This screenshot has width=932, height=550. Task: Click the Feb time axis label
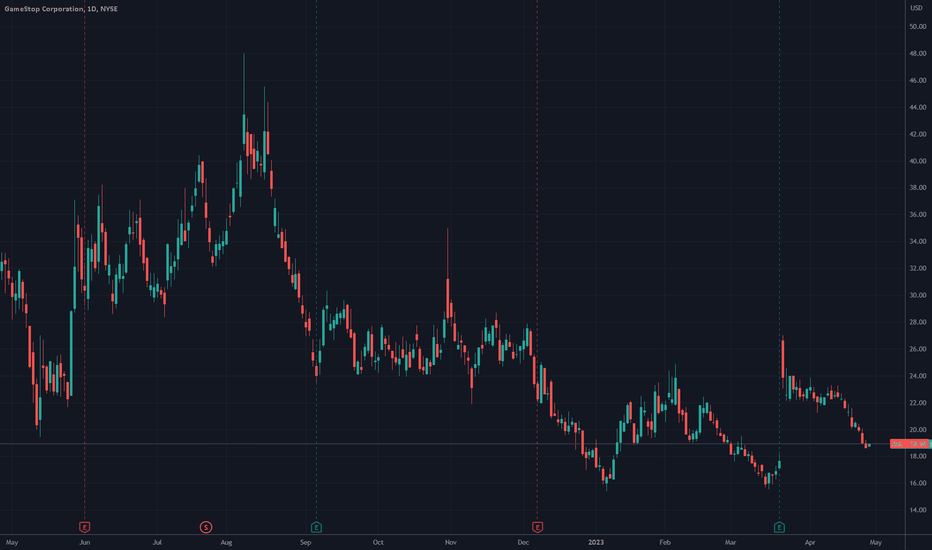(x=665, y=542)
